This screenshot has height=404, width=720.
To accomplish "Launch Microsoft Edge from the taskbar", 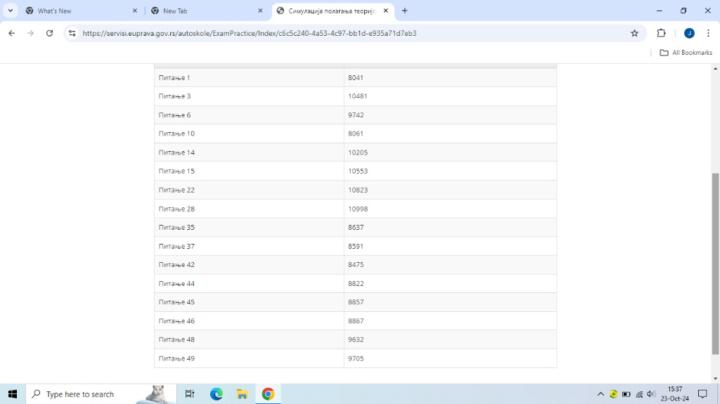I will click(x=216, y=394).
